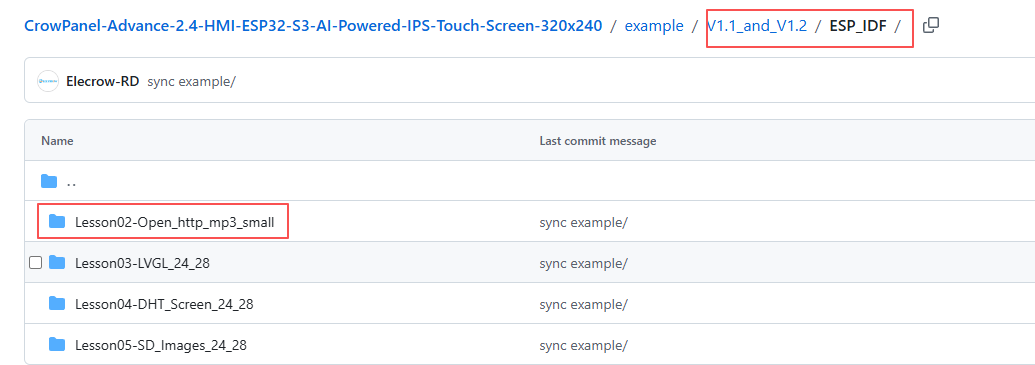Screen dimensions: 1035x365
Task: Open commit message in Lesson05 row
Action: point(583,345)
